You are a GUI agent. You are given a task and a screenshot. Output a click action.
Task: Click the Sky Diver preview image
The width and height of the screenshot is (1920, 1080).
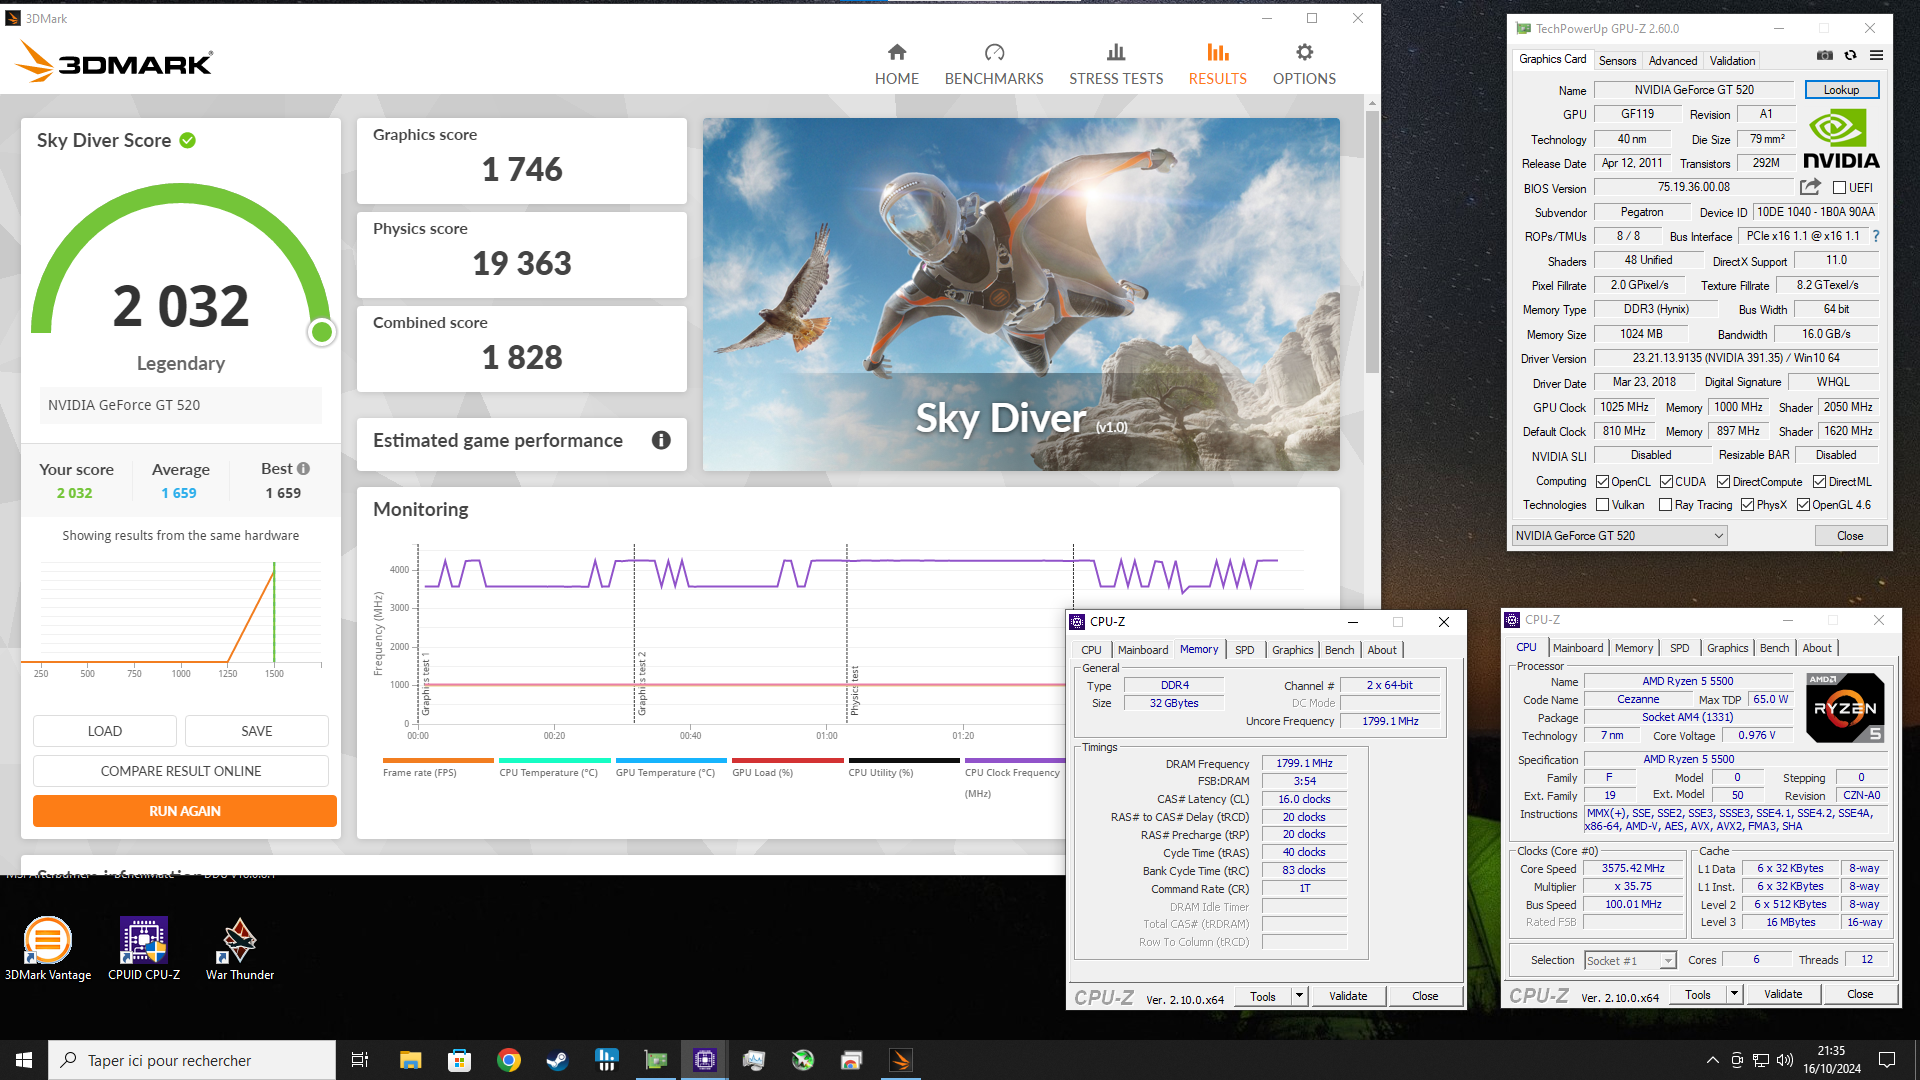[1021, 294]
